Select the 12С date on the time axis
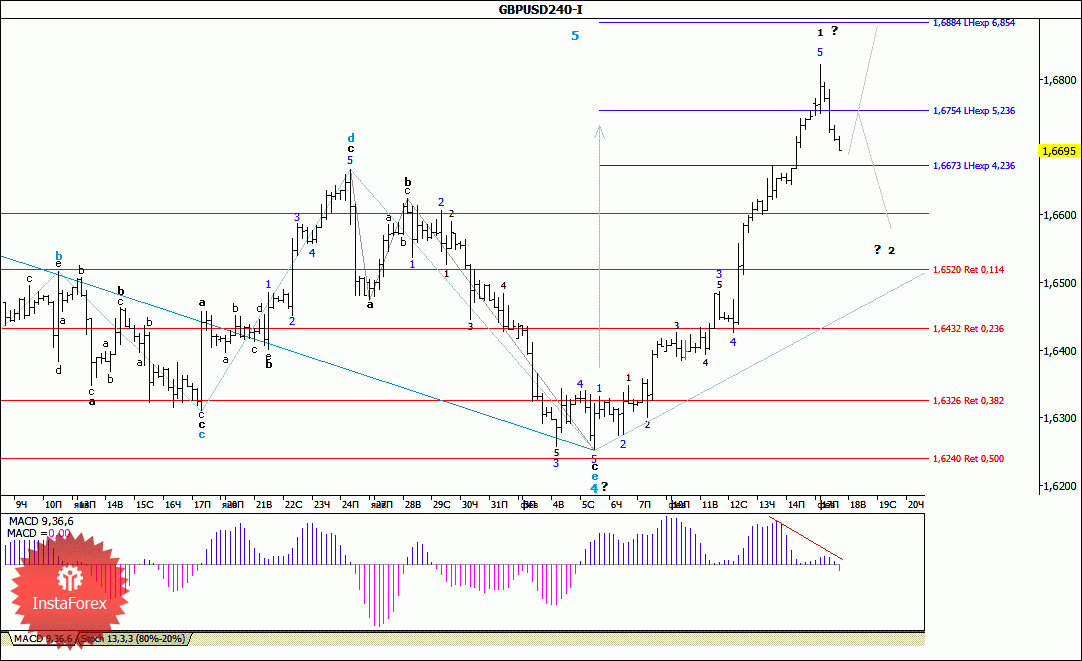The image size is (1082, 661). coord(738,505)
